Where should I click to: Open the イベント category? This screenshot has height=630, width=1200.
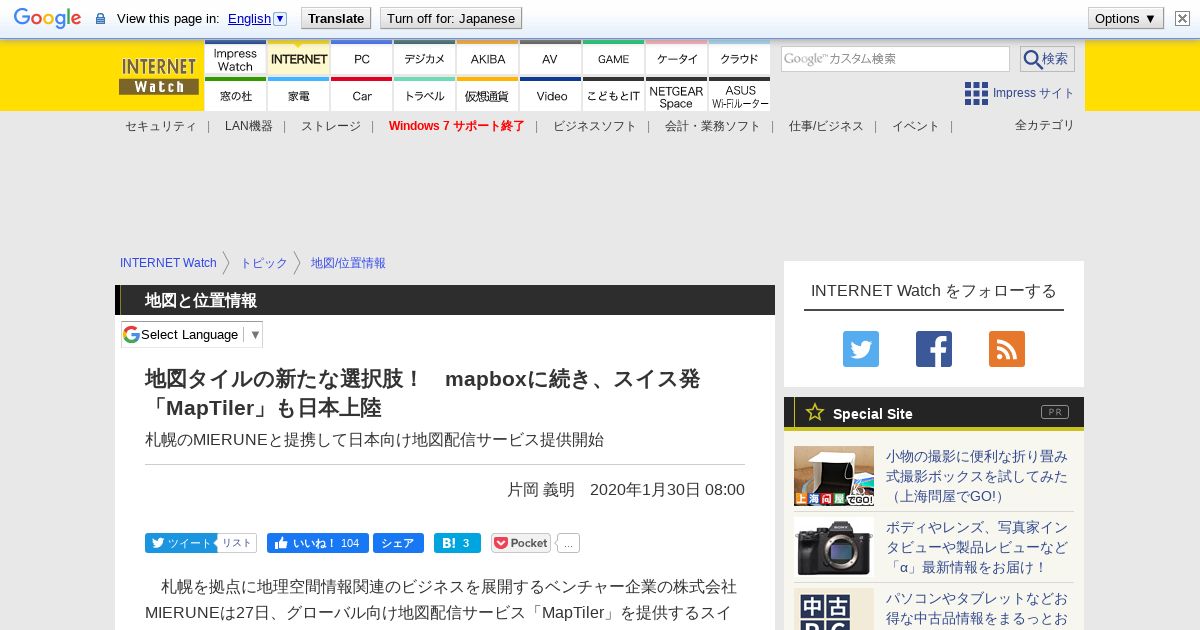pos(915,126)
